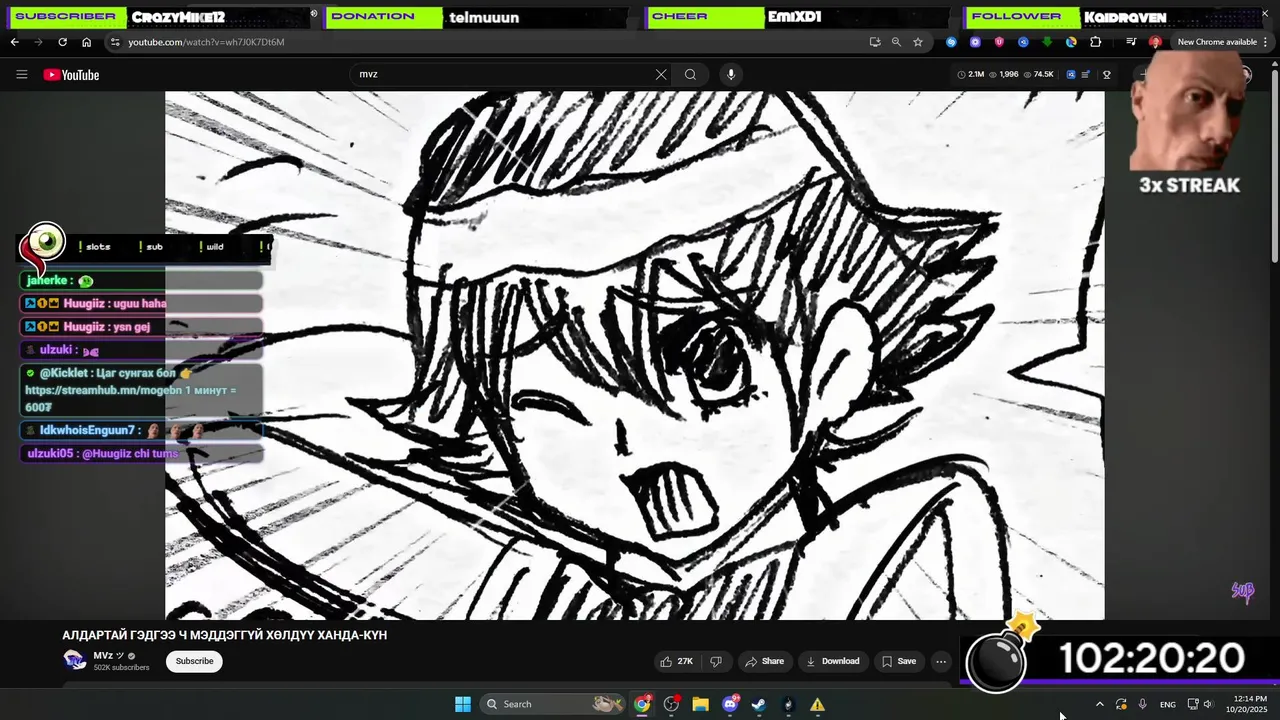Click ulzuki05 chat message
The width and height of the screenshot is (1280, 720).
pyautogui.click(x=142, y=453)
